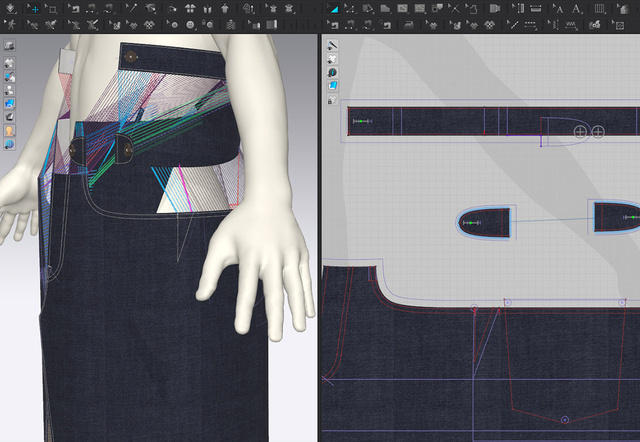Expand the show avatar icon menu in 3D sidebar
This screenshot has height=442, width=640.
coord(9,89)
